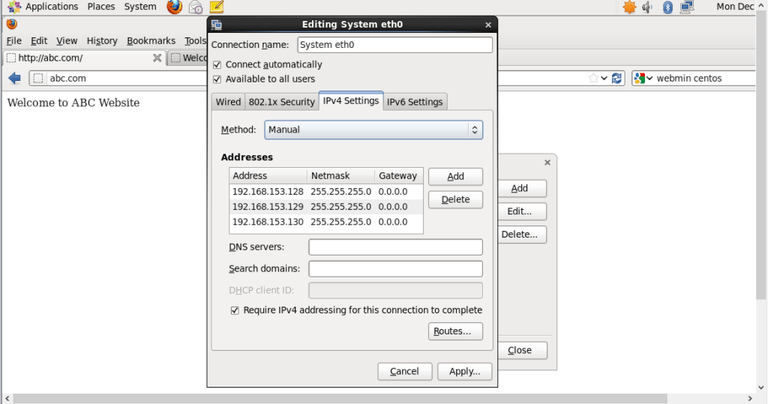
Task: Click the orange update notification tray icon
Action: click(x=629, y=7)
